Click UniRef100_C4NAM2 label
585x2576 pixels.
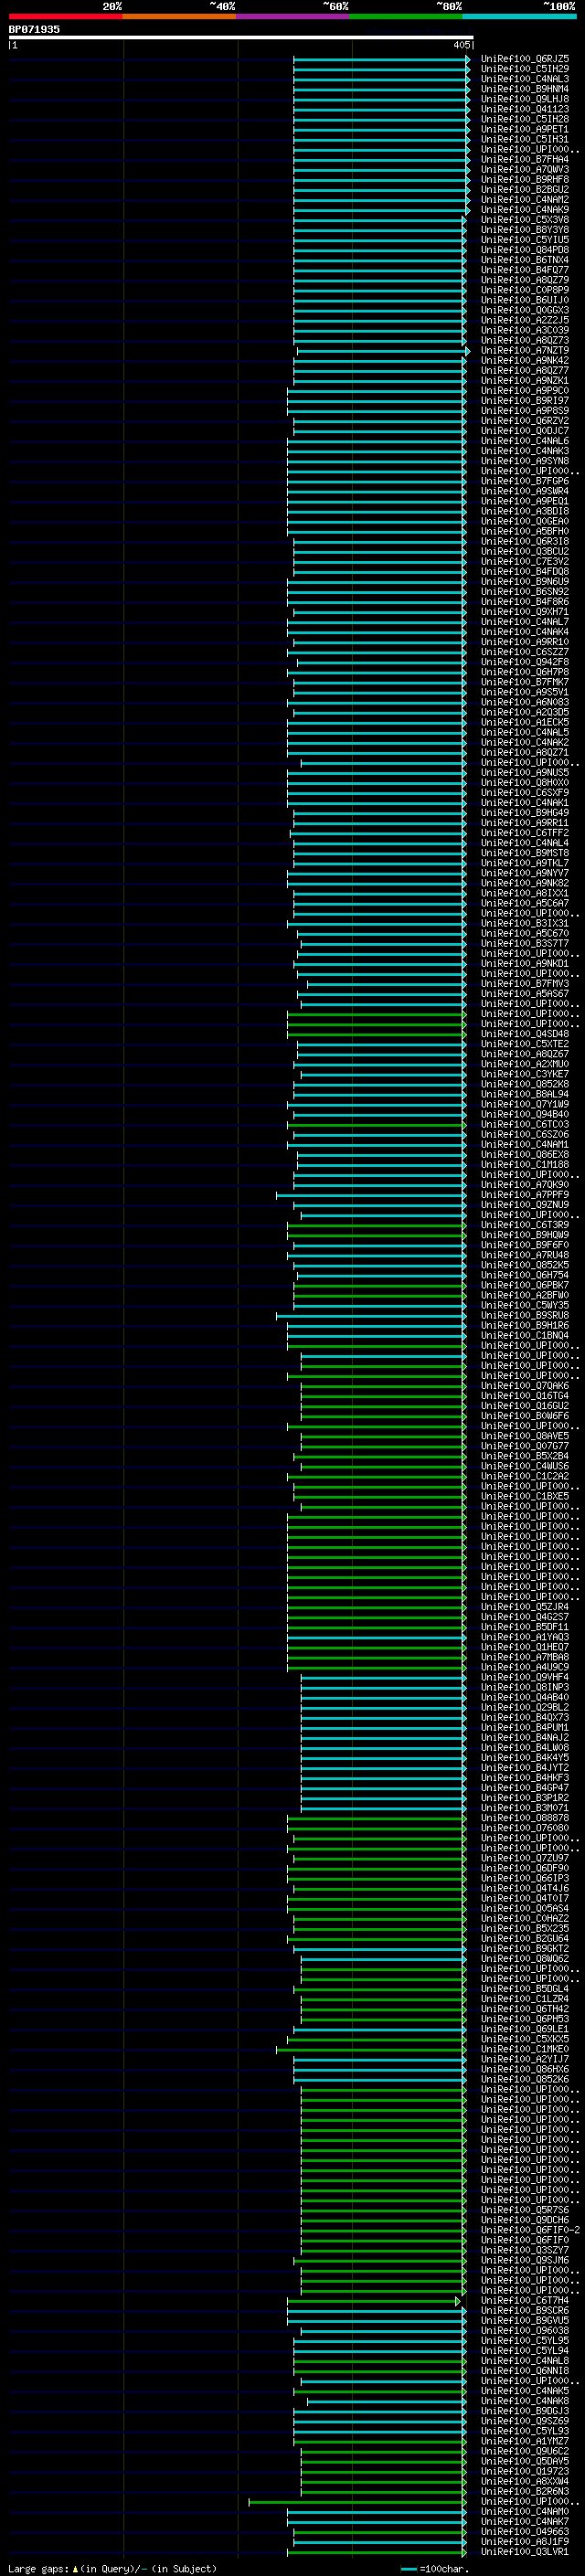[525, 199]
